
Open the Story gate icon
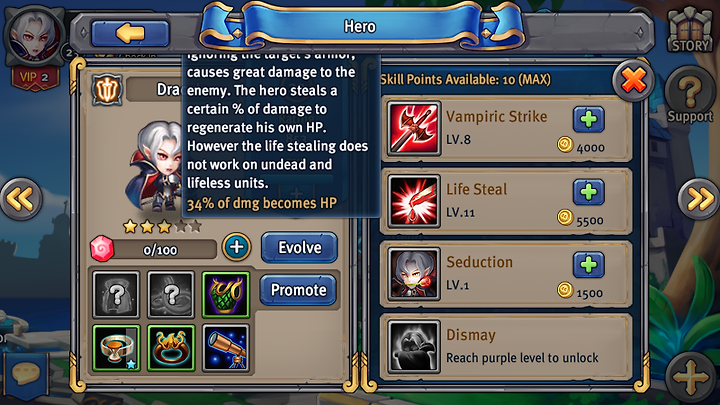click(x=690, y=29)
